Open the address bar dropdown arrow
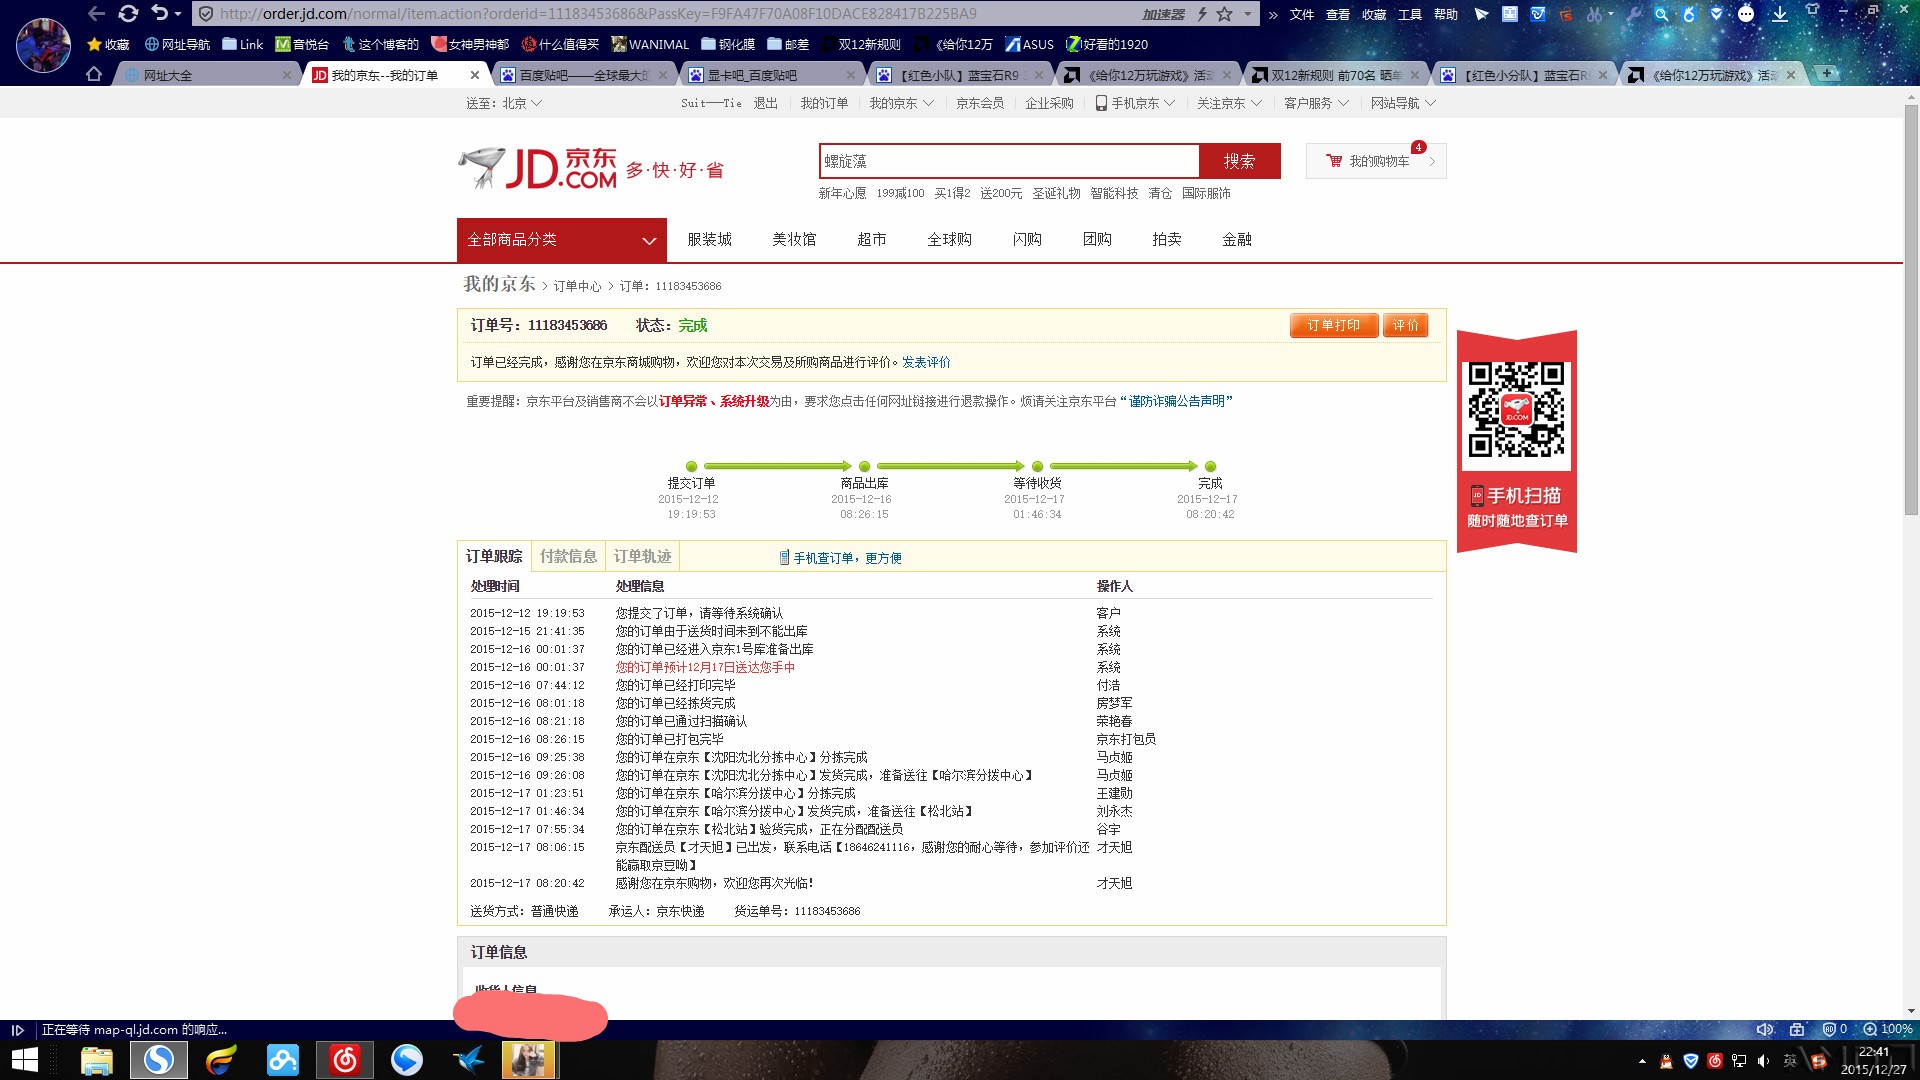1920x1080 pixels. [1247, 14]
